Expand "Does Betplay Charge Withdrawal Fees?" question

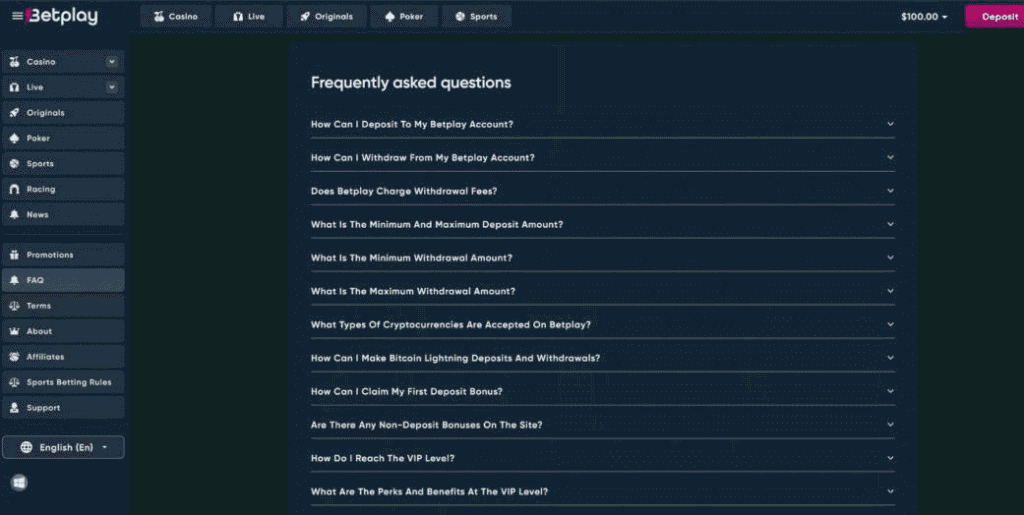pyautogui.click(x=602, y=191)
